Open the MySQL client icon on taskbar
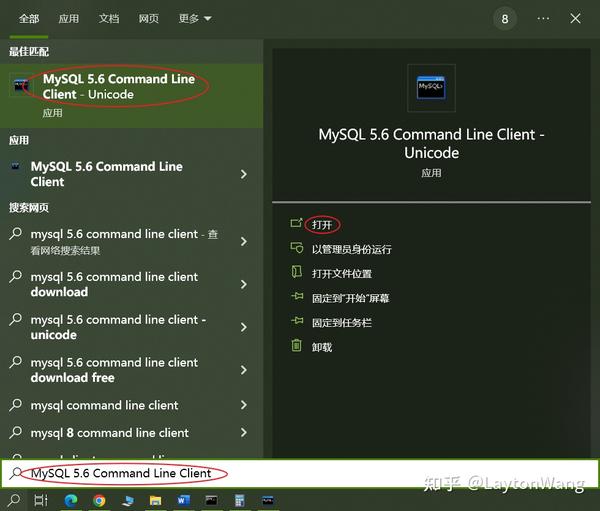The image size is (600, 511). click(x=267, y=500)
